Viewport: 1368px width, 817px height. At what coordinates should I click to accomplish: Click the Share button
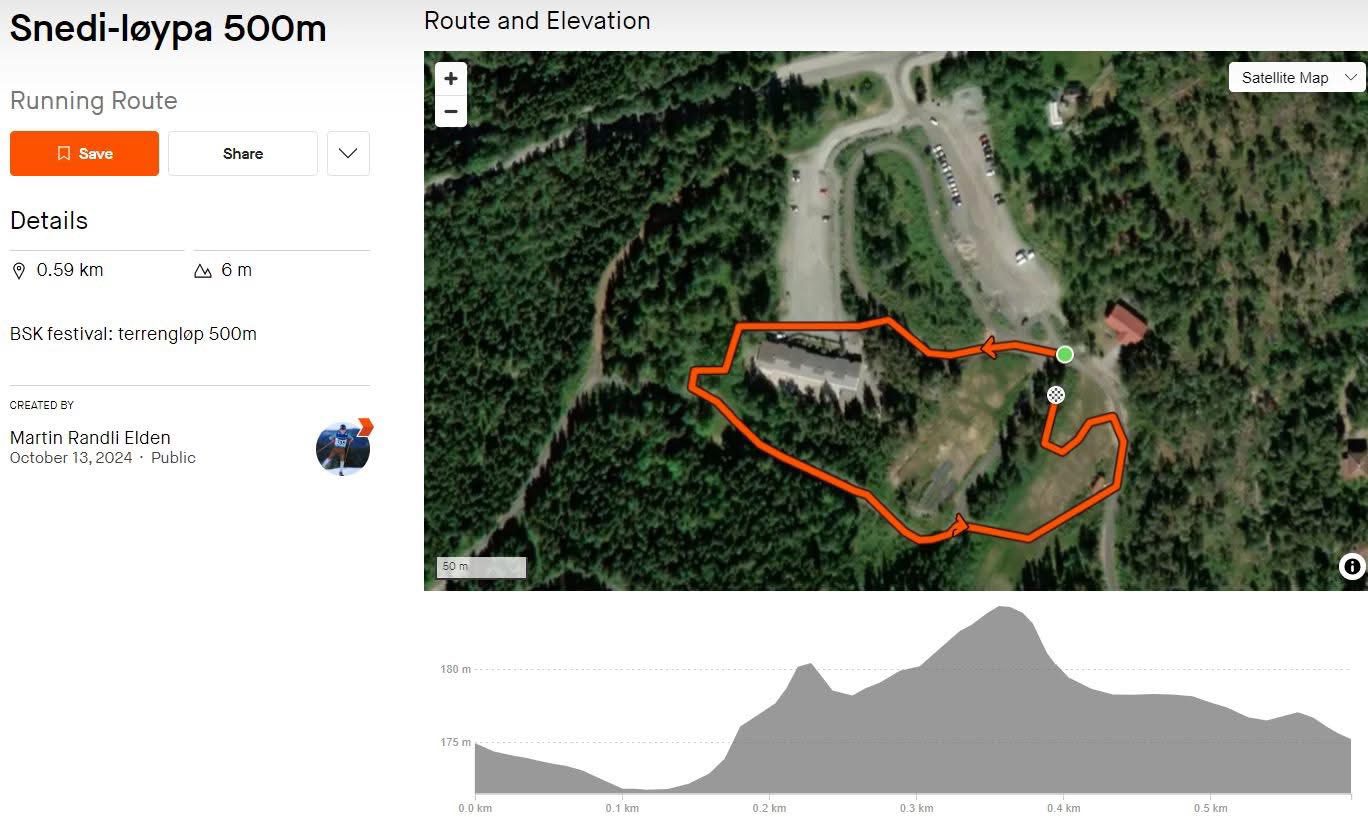[243, 154]
